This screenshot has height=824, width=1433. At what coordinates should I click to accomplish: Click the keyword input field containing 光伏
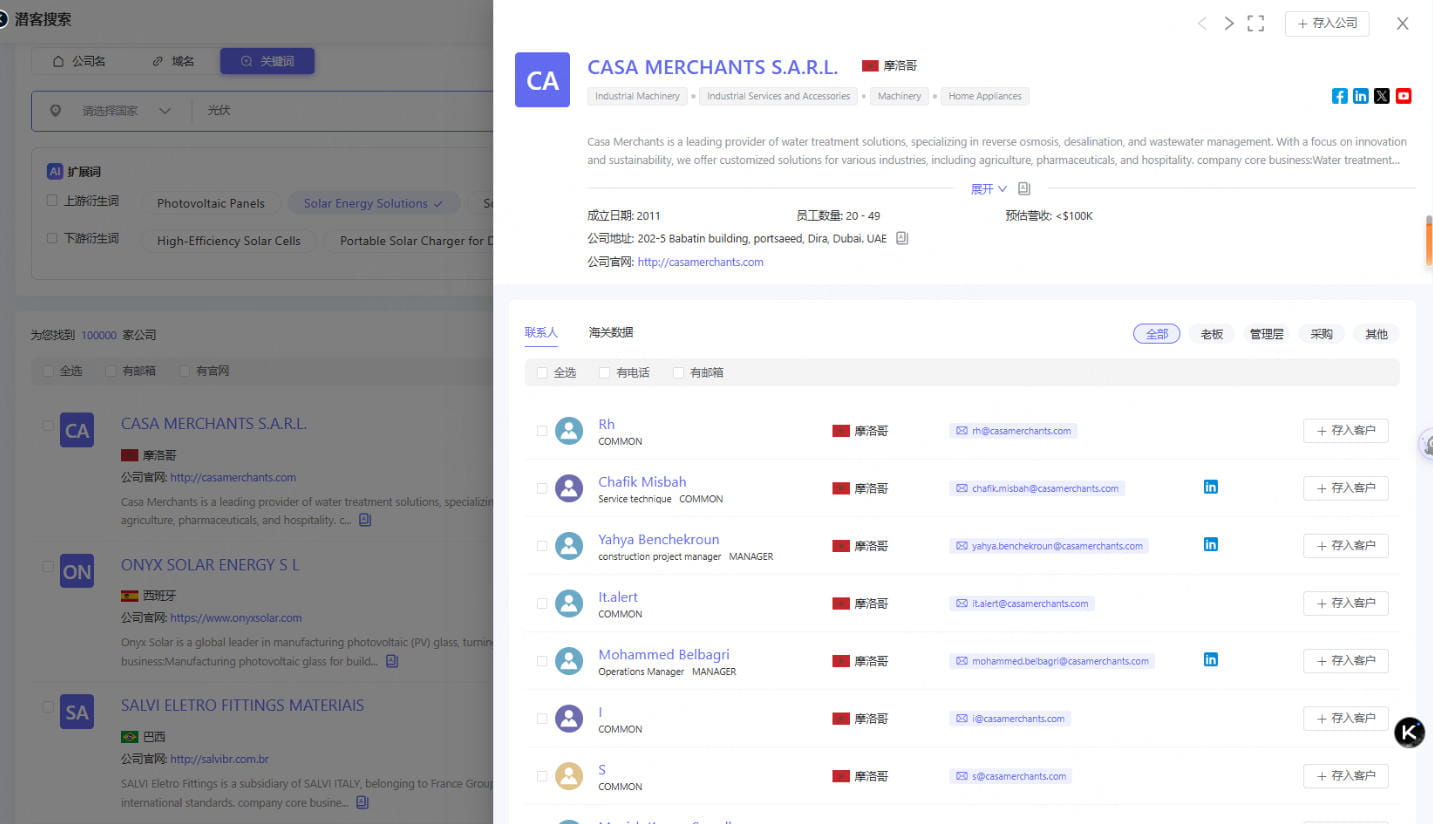pos(345,111)
